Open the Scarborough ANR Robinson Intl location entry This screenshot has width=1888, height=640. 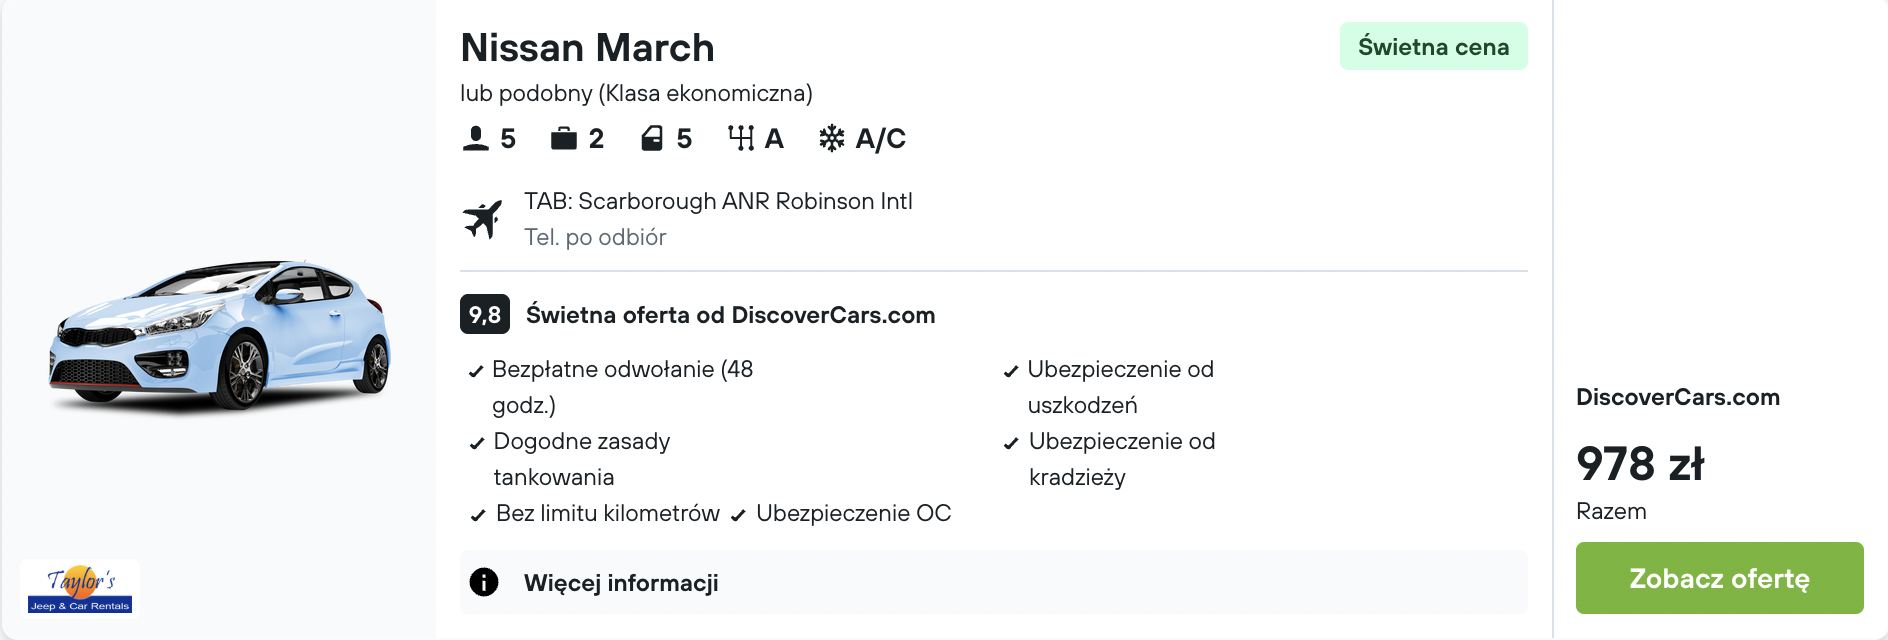coord(716,200)
